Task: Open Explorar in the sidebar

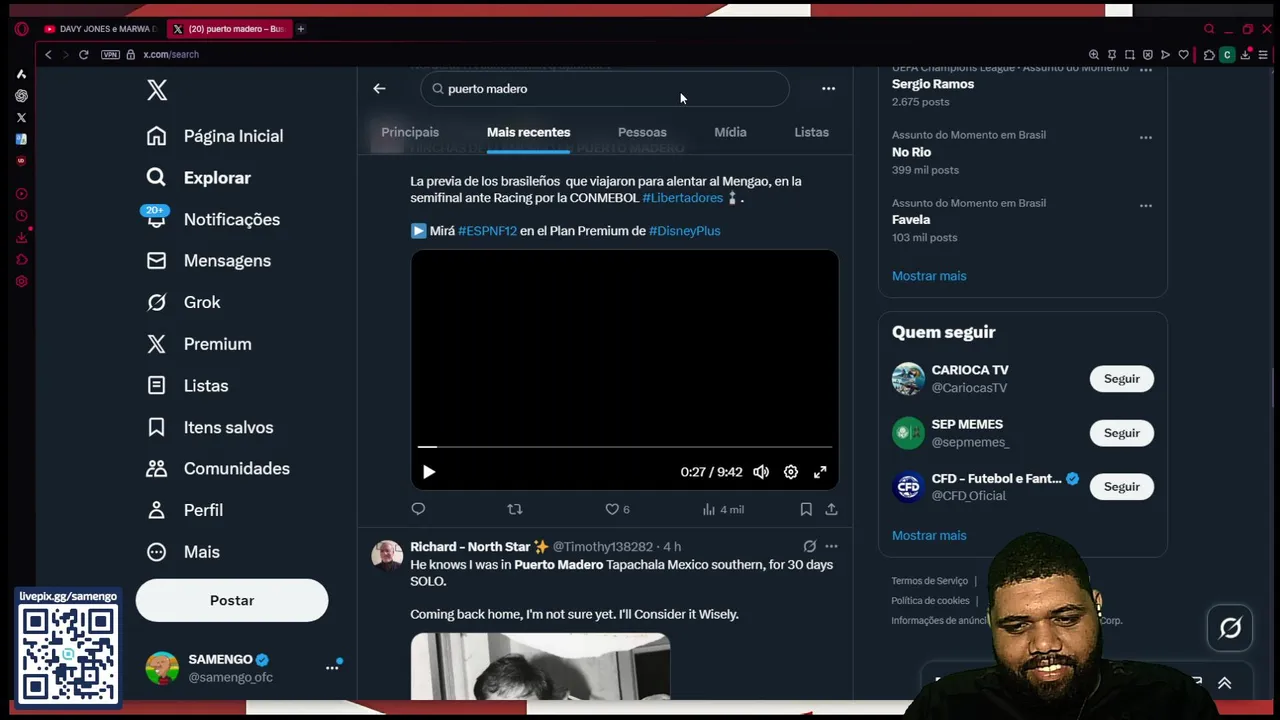Action: click(x=199, y=178)
